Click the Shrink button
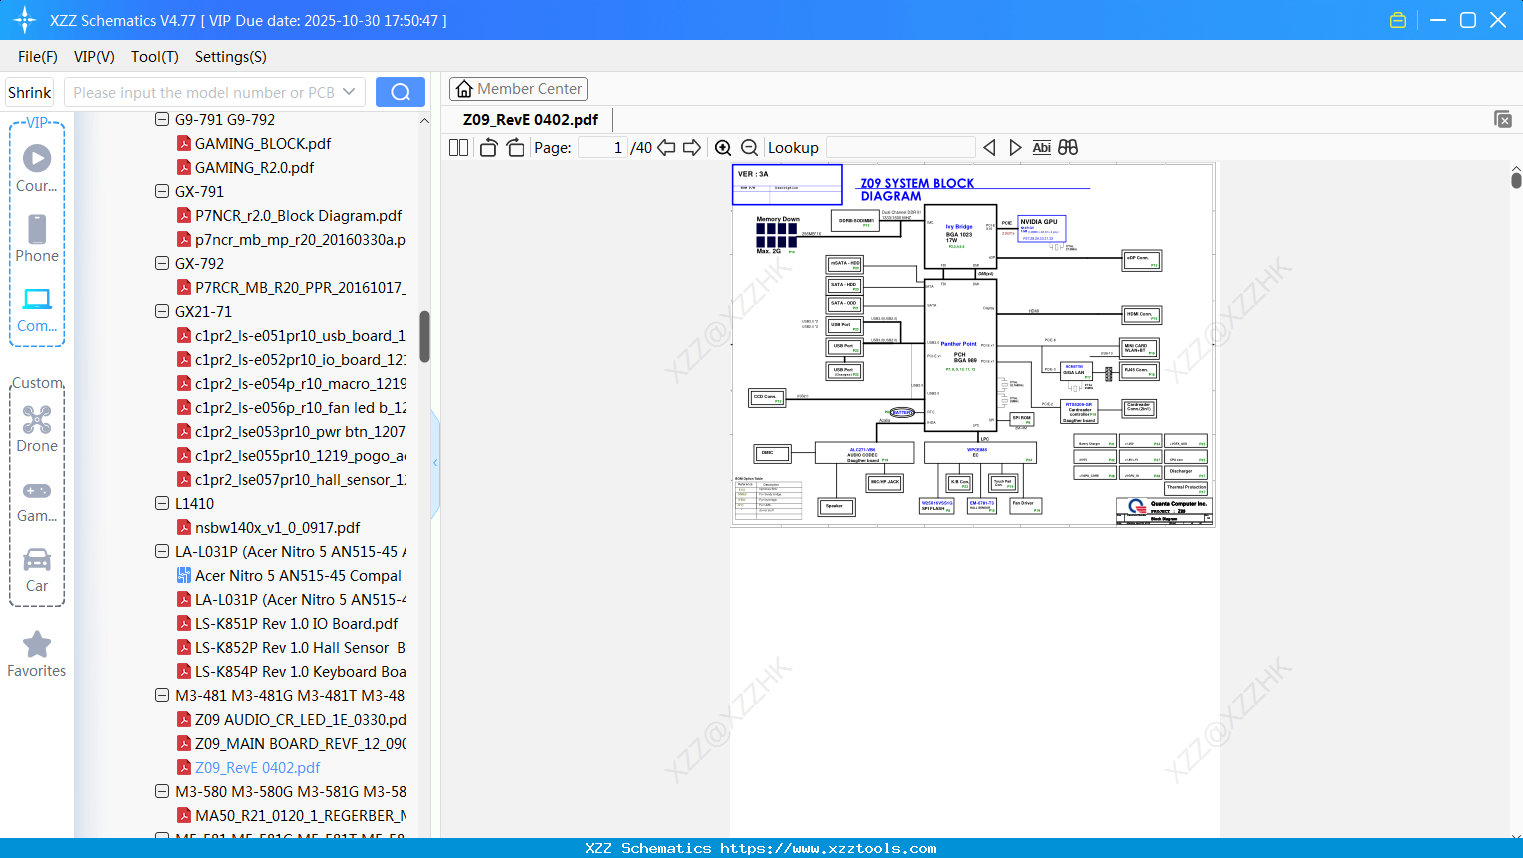 [x=29, y=92]
